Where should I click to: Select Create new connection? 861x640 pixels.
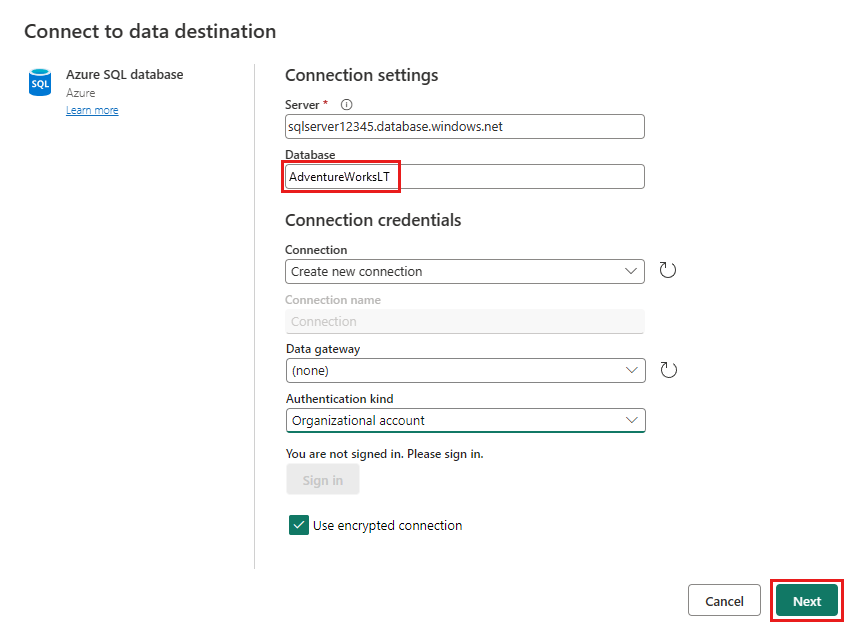tap(465, 270)
